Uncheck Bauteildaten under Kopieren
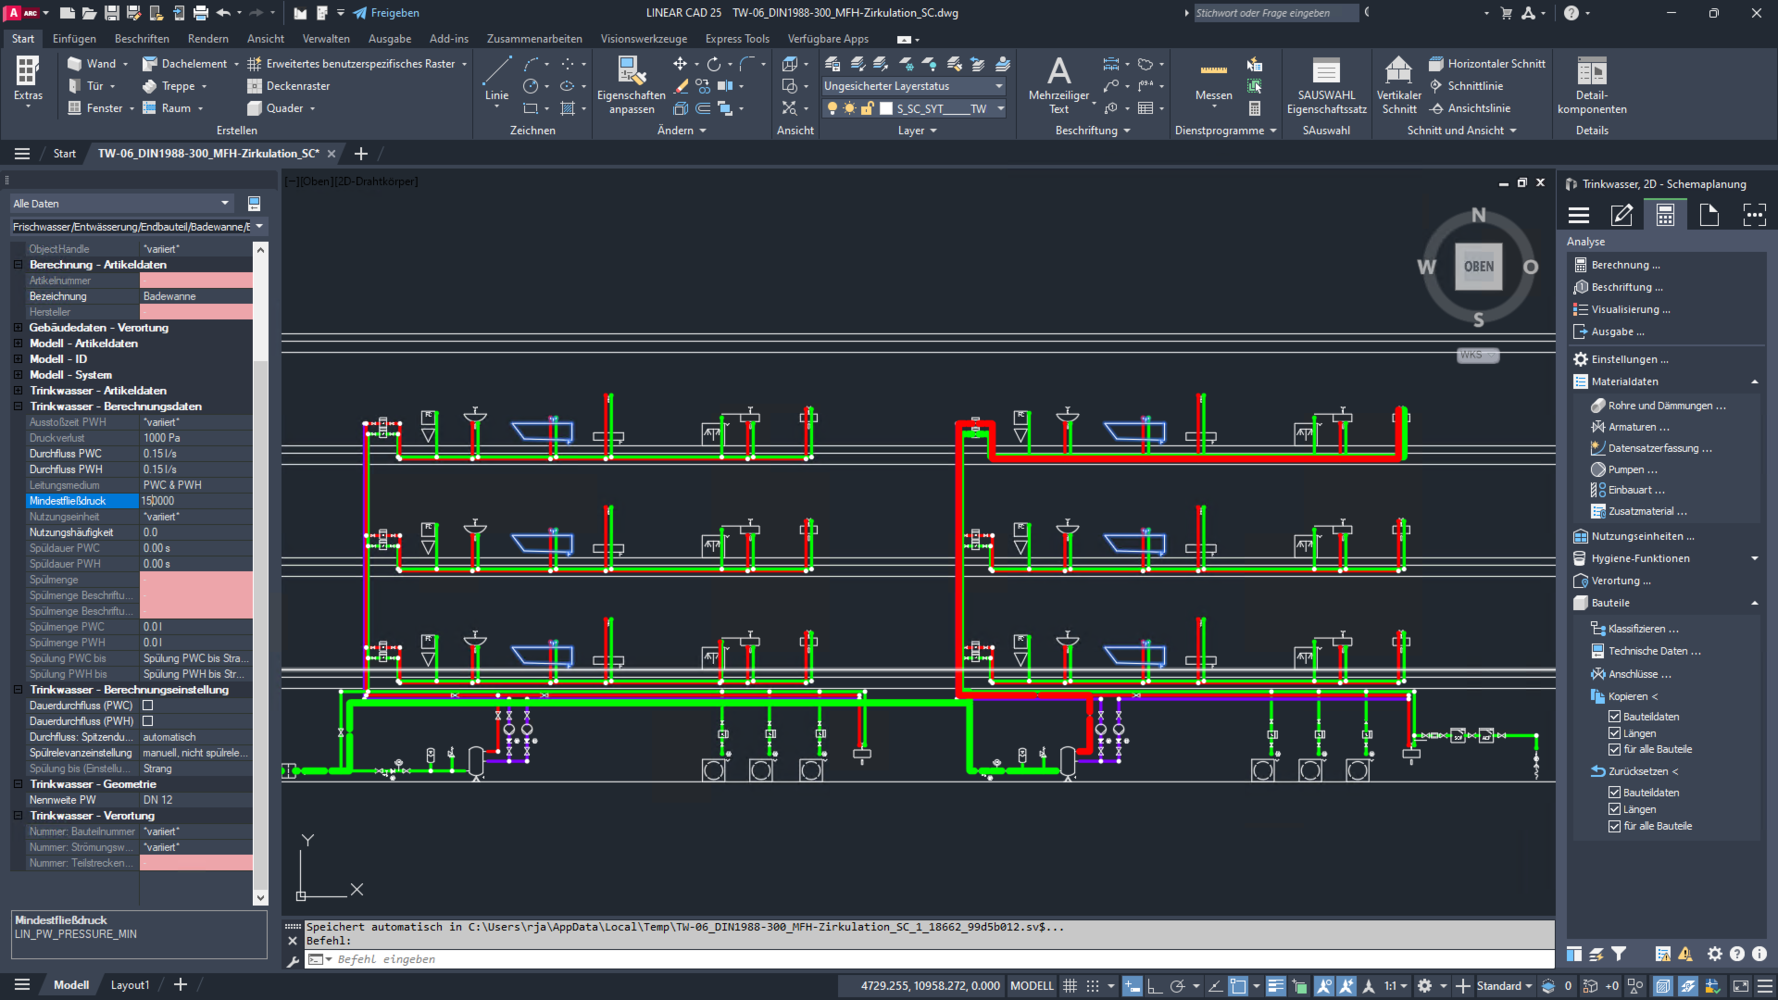 coord(1614,717)
